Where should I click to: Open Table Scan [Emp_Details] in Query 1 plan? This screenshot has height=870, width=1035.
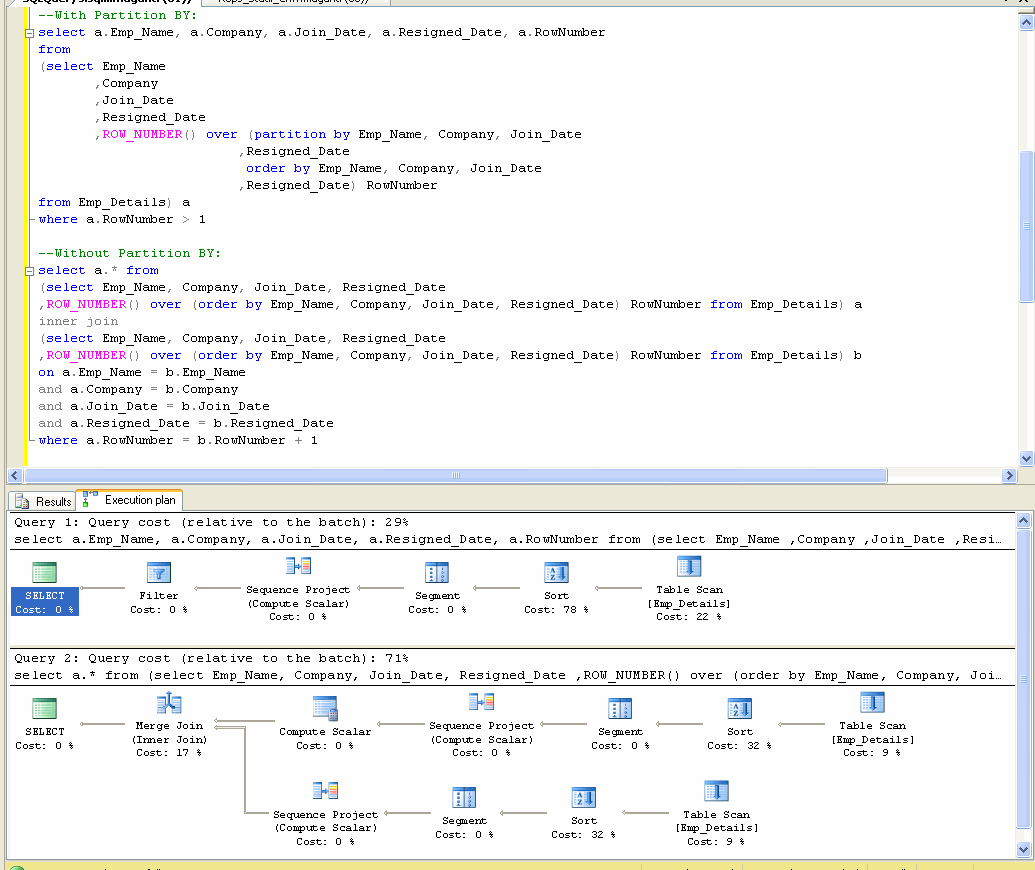point(688,571)
